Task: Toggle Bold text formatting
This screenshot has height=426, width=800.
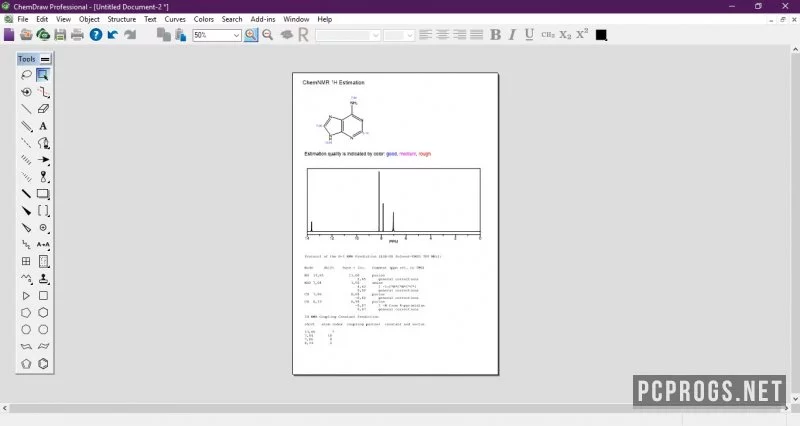Action: [x=495, y=35]
